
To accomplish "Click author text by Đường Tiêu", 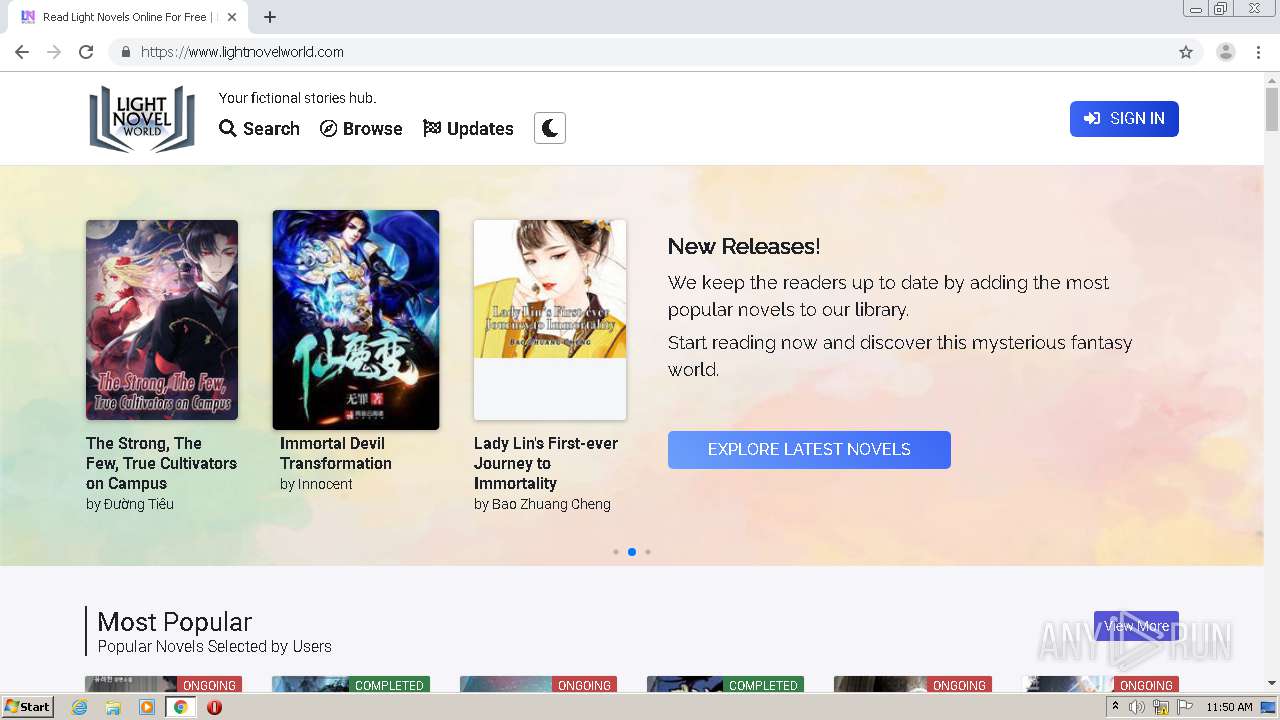I will point(130,504).
